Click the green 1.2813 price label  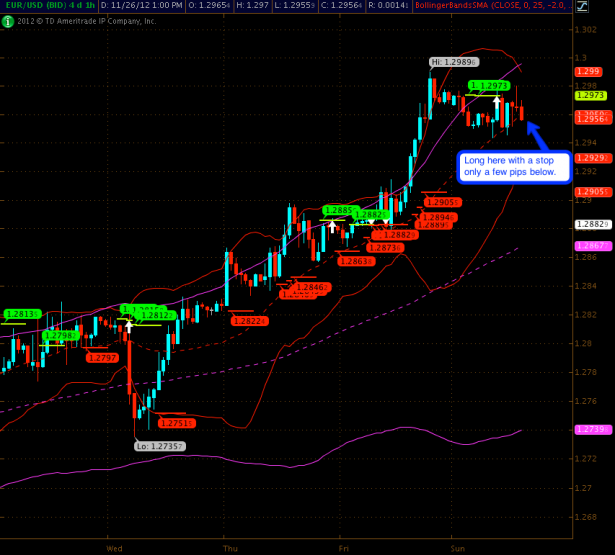pos(22,313)
